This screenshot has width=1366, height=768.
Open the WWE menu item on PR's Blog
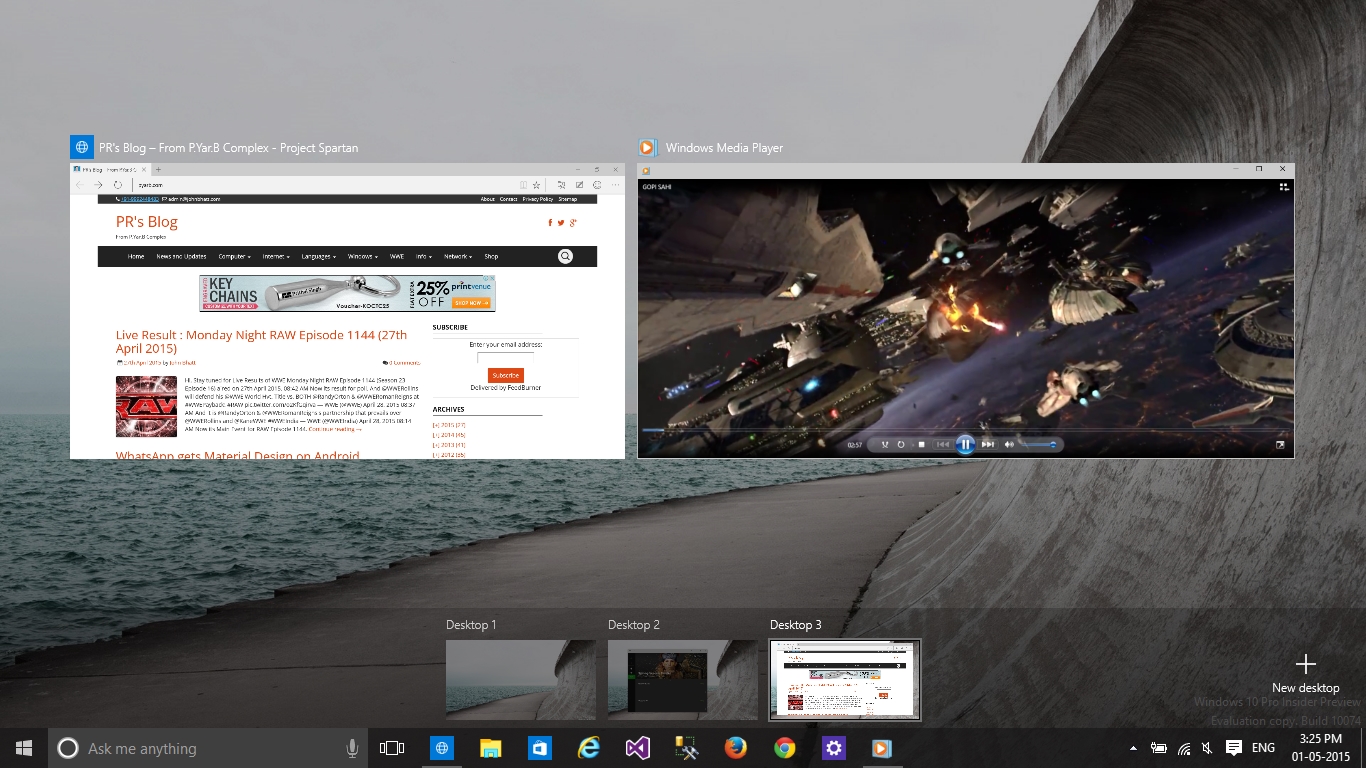397,256
